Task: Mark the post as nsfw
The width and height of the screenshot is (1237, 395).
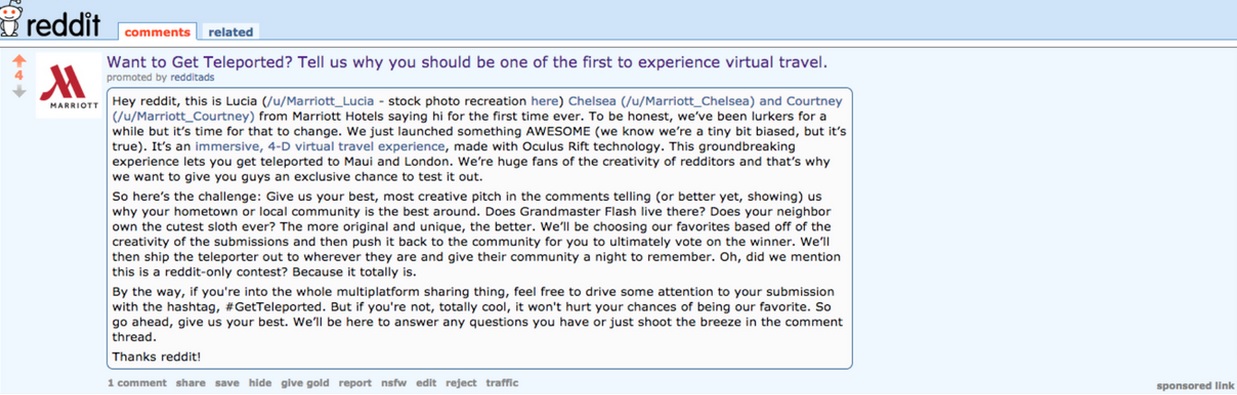Action: 393,383
